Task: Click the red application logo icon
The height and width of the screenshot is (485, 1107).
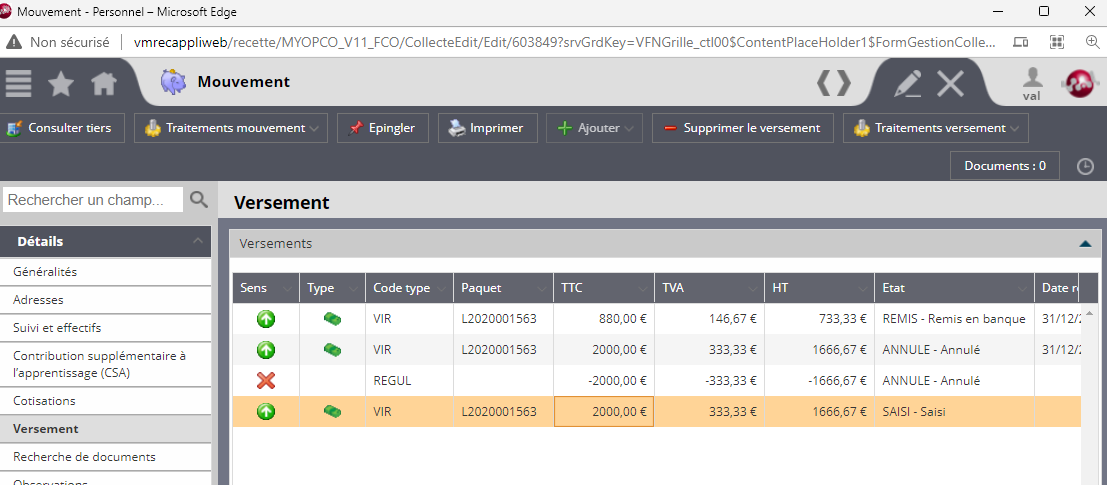Action: 1080,83
